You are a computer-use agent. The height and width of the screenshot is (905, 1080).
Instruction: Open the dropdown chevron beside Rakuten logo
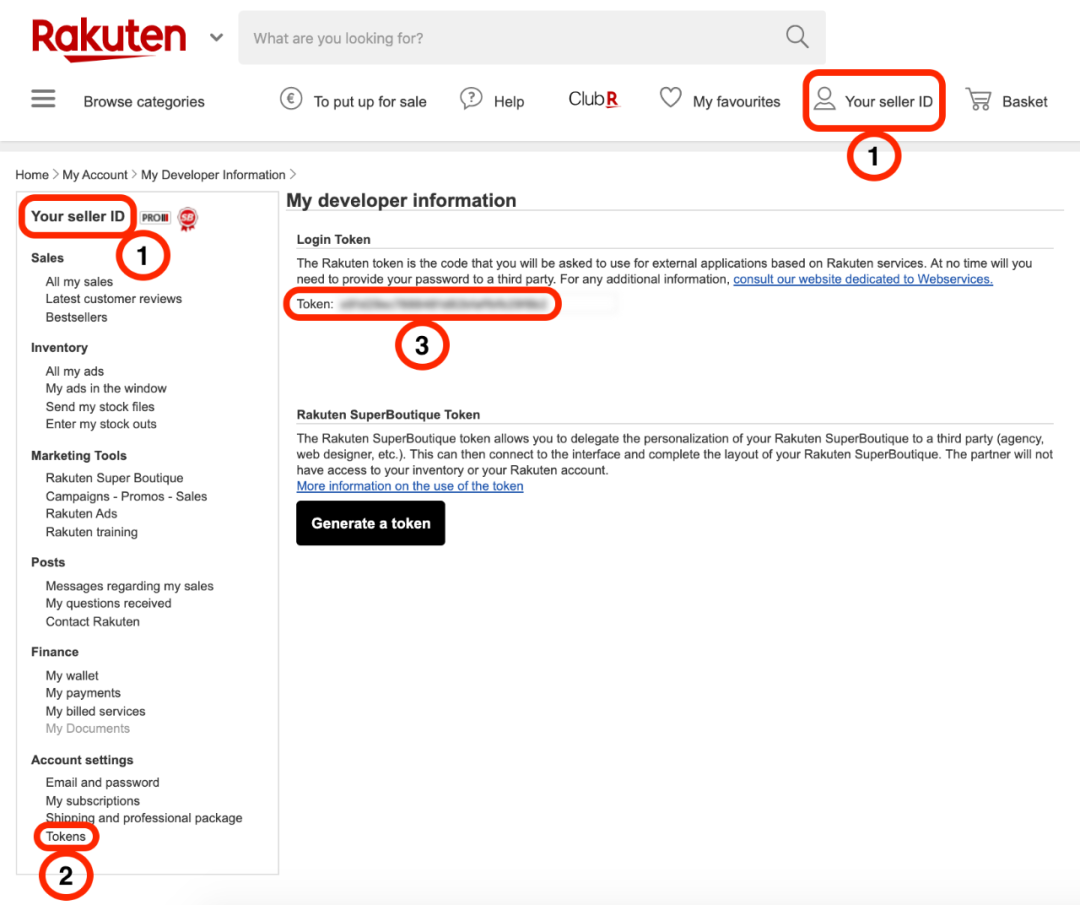pos(216,37)
